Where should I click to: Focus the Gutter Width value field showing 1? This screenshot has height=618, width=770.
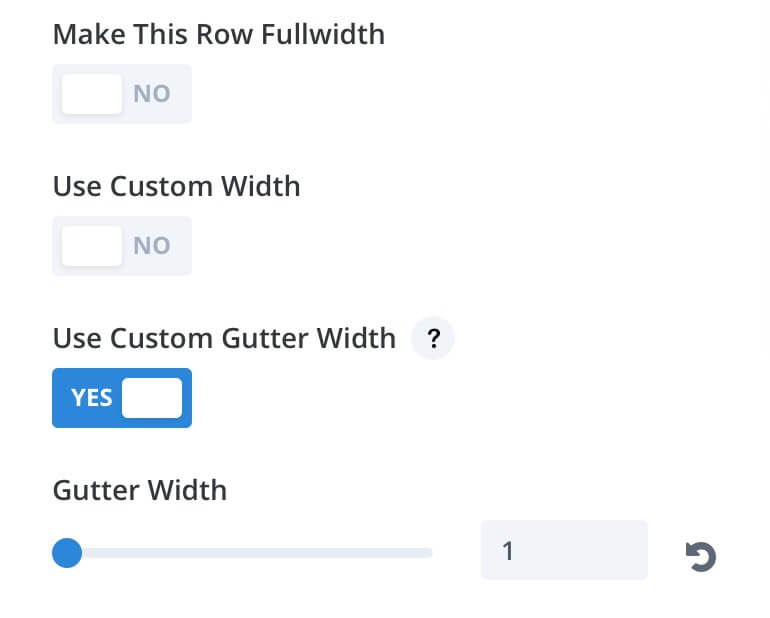tap(564, 550)
